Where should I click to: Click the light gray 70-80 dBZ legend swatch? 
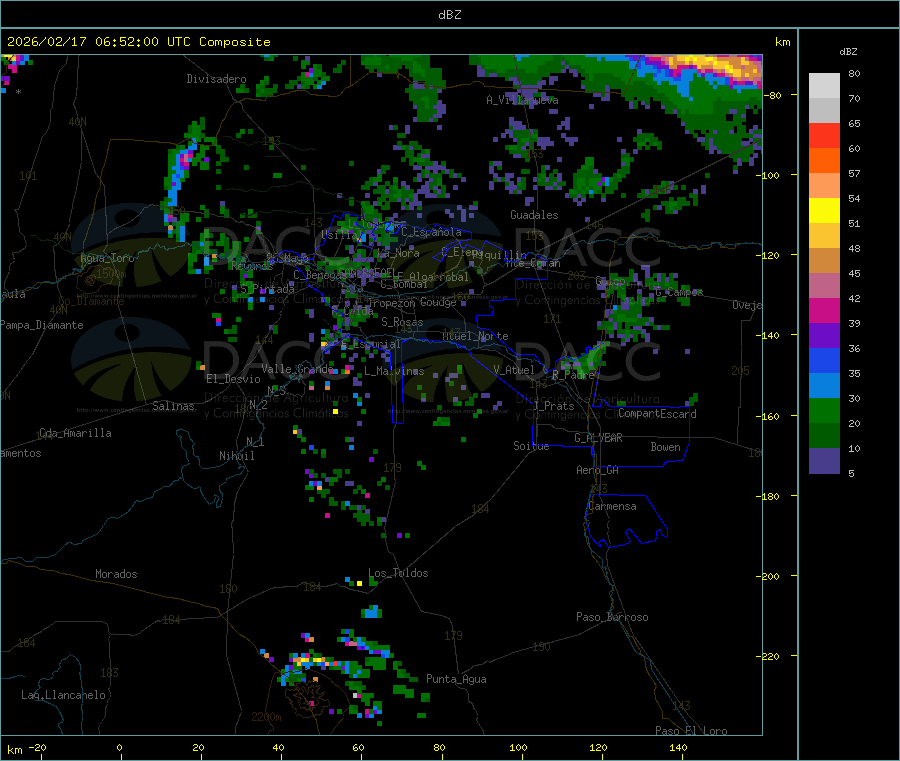(824, 86)
